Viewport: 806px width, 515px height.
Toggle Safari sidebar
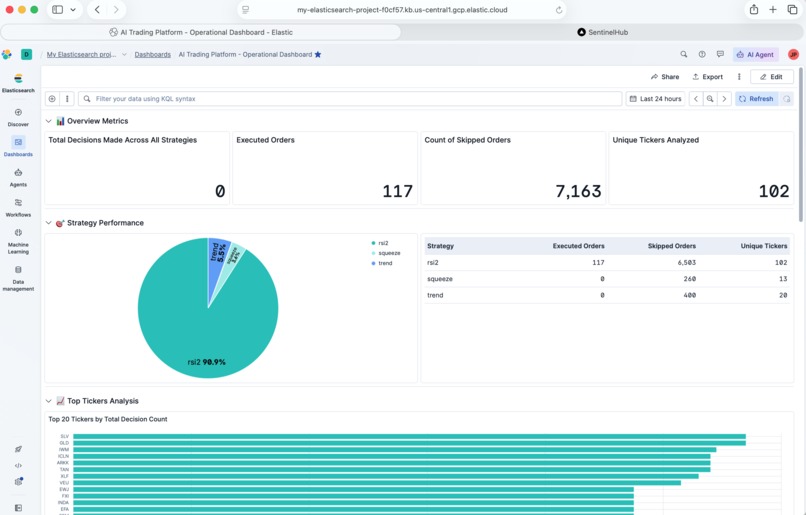coord(58,9)
